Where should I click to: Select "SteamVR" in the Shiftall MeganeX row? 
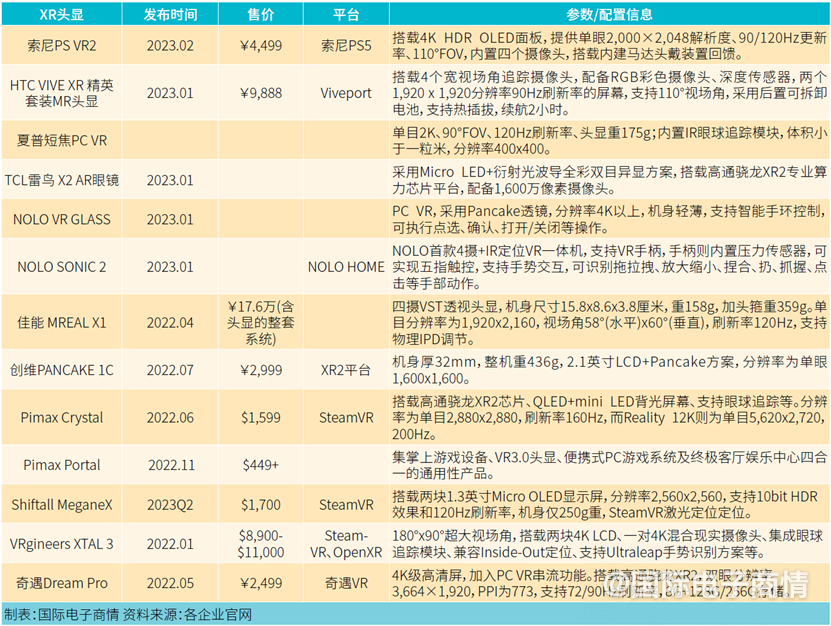346,505
